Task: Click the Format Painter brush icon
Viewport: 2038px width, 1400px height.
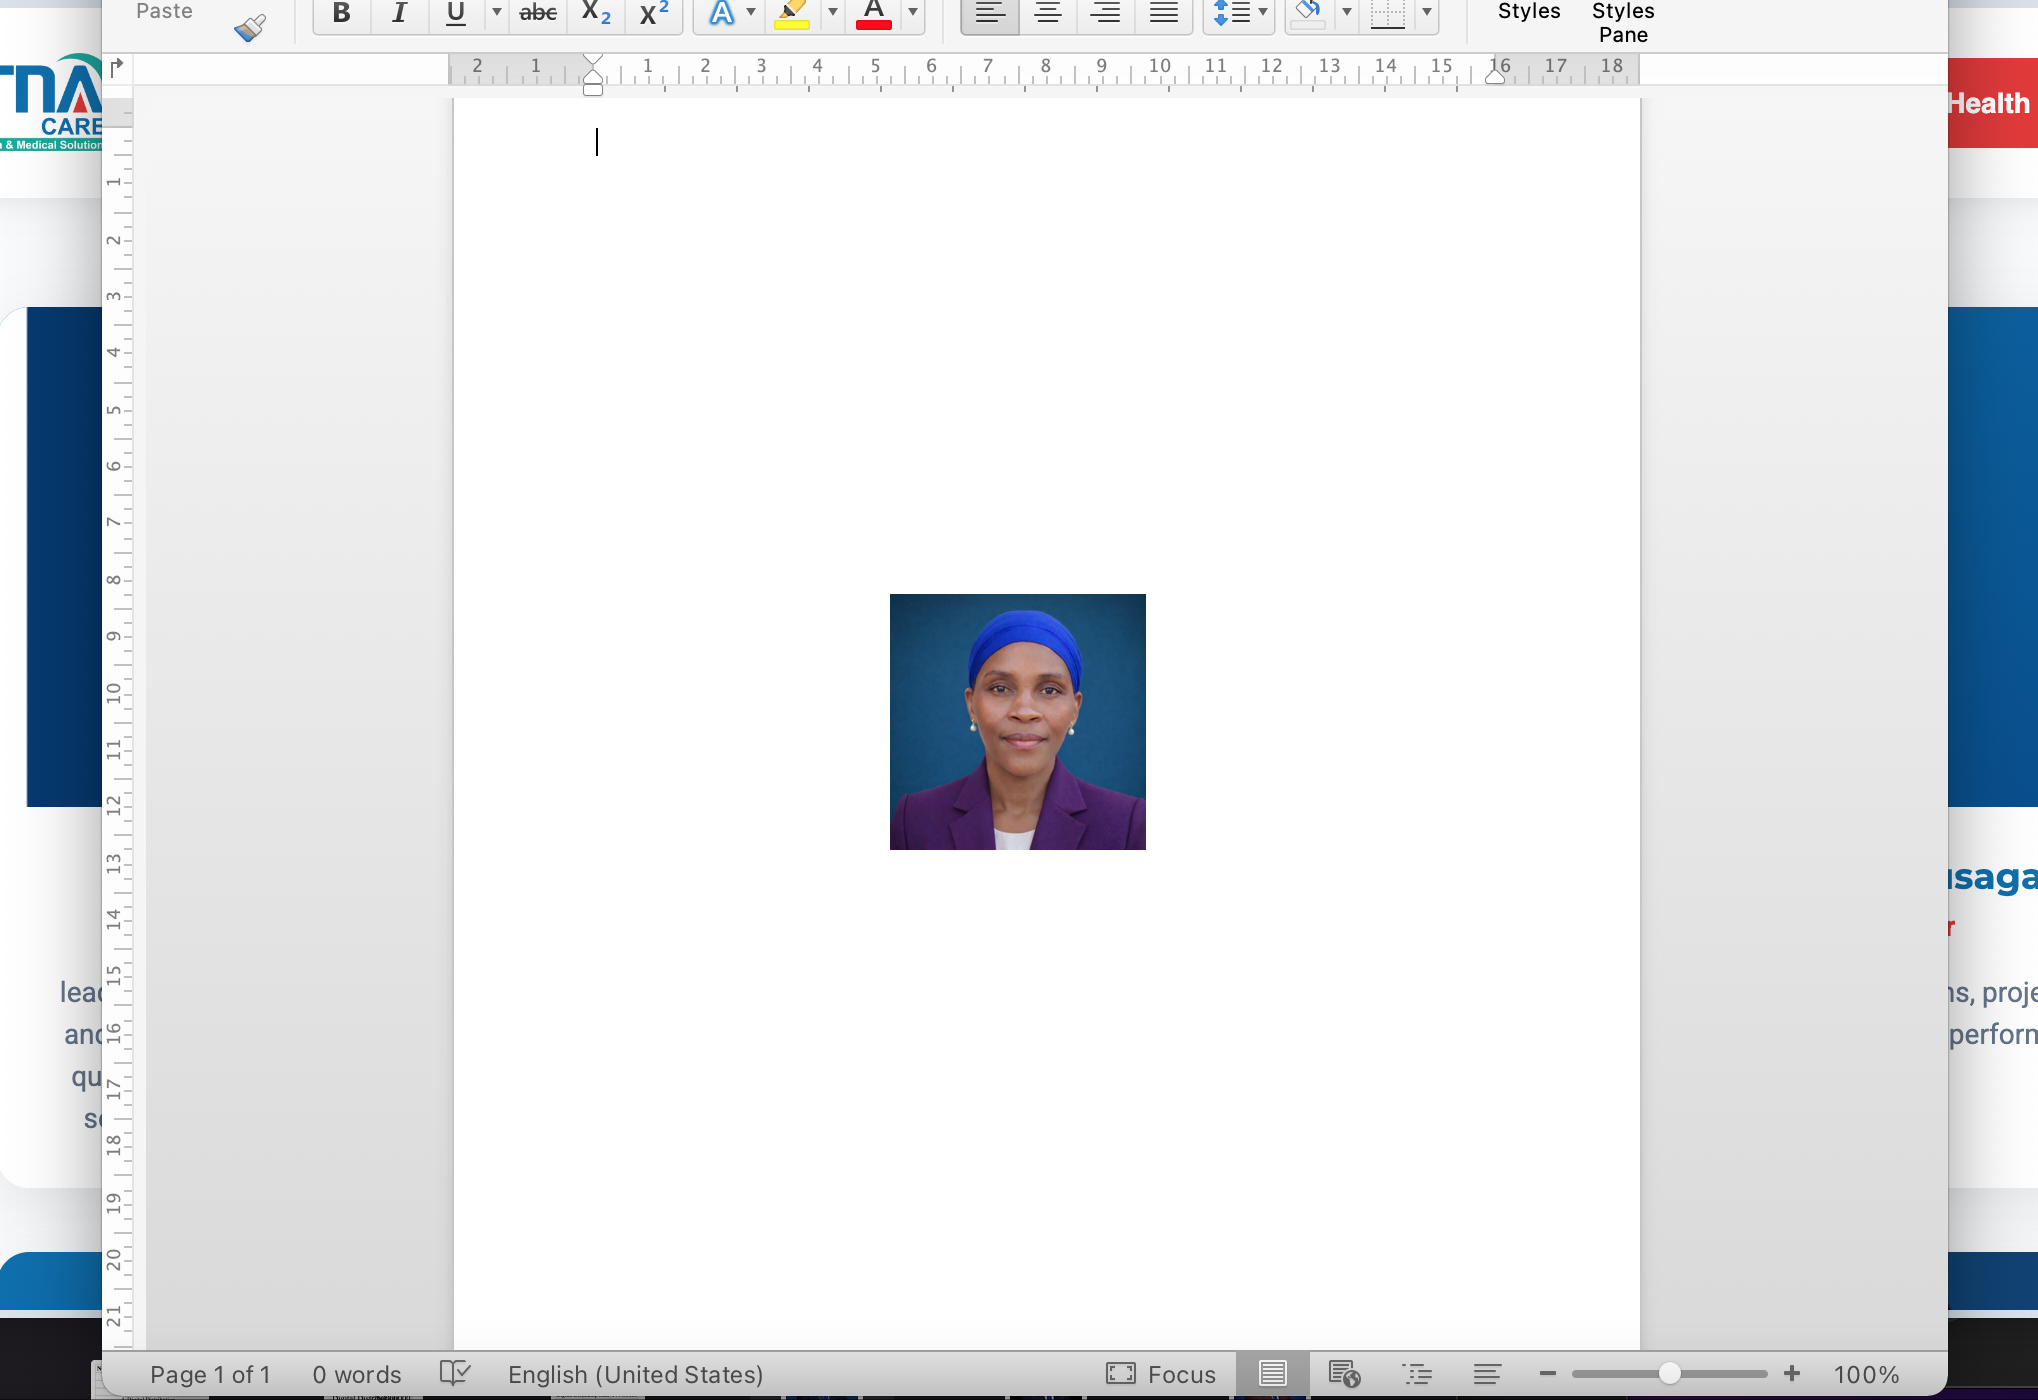Action: [x=250, y=26]
